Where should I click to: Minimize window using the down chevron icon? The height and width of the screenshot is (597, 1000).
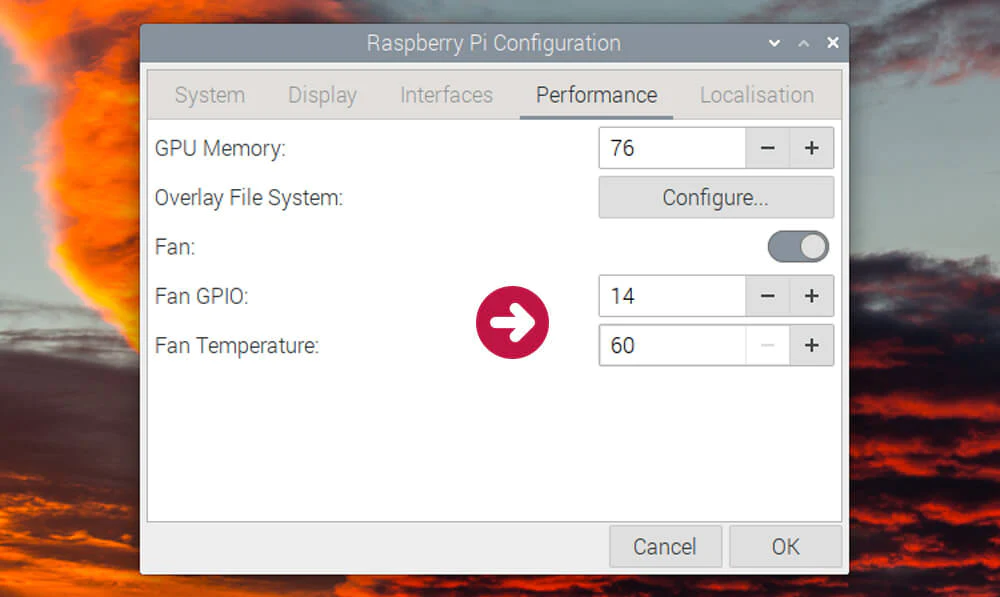774,44
